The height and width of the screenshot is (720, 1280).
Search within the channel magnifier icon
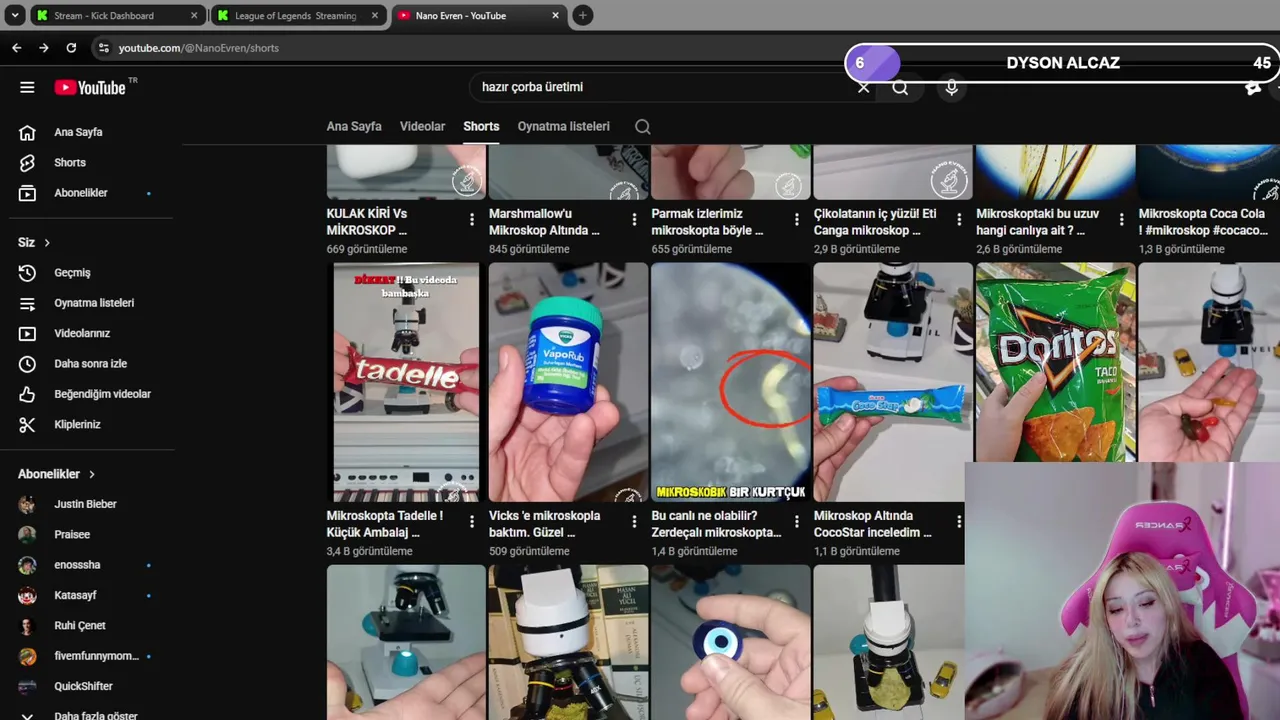click(x=643, y=127)
